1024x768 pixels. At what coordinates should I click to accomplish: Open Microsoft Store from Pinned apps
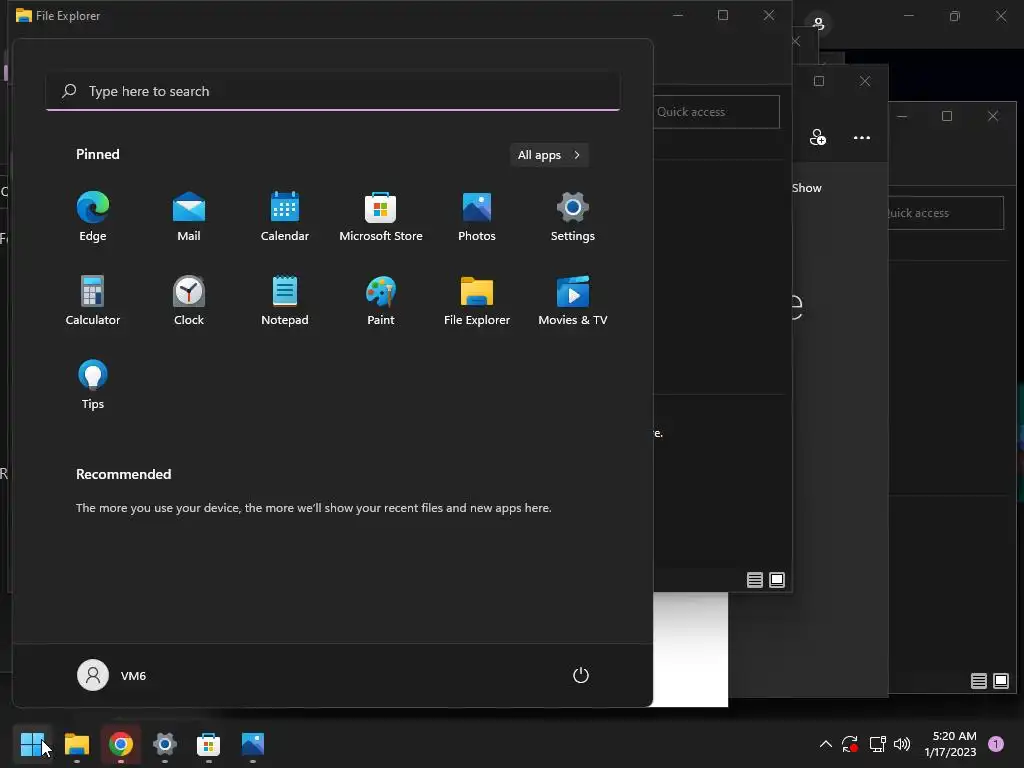click(381, 217)
